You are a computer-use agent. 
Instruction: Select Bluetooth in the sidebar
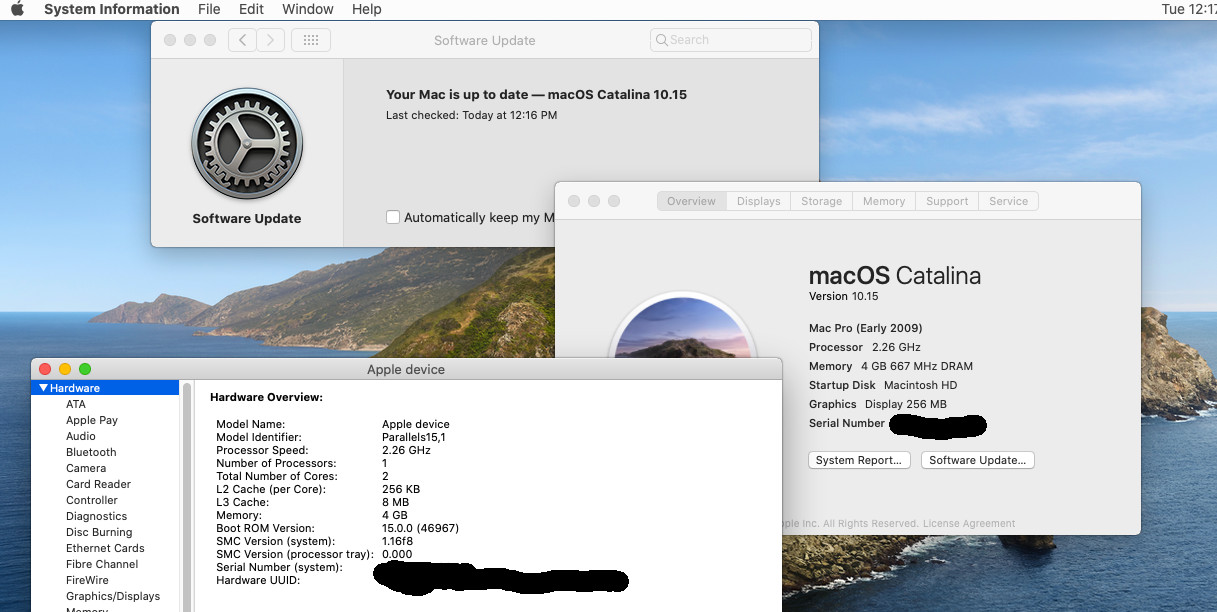tap(91, 452)
